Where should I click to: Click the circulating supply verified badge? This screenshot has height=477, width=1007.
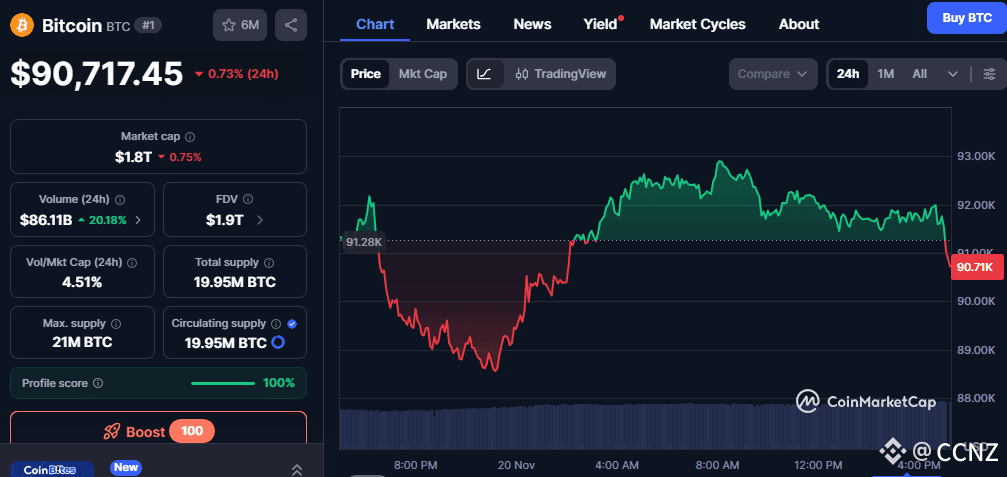[292, 324]
